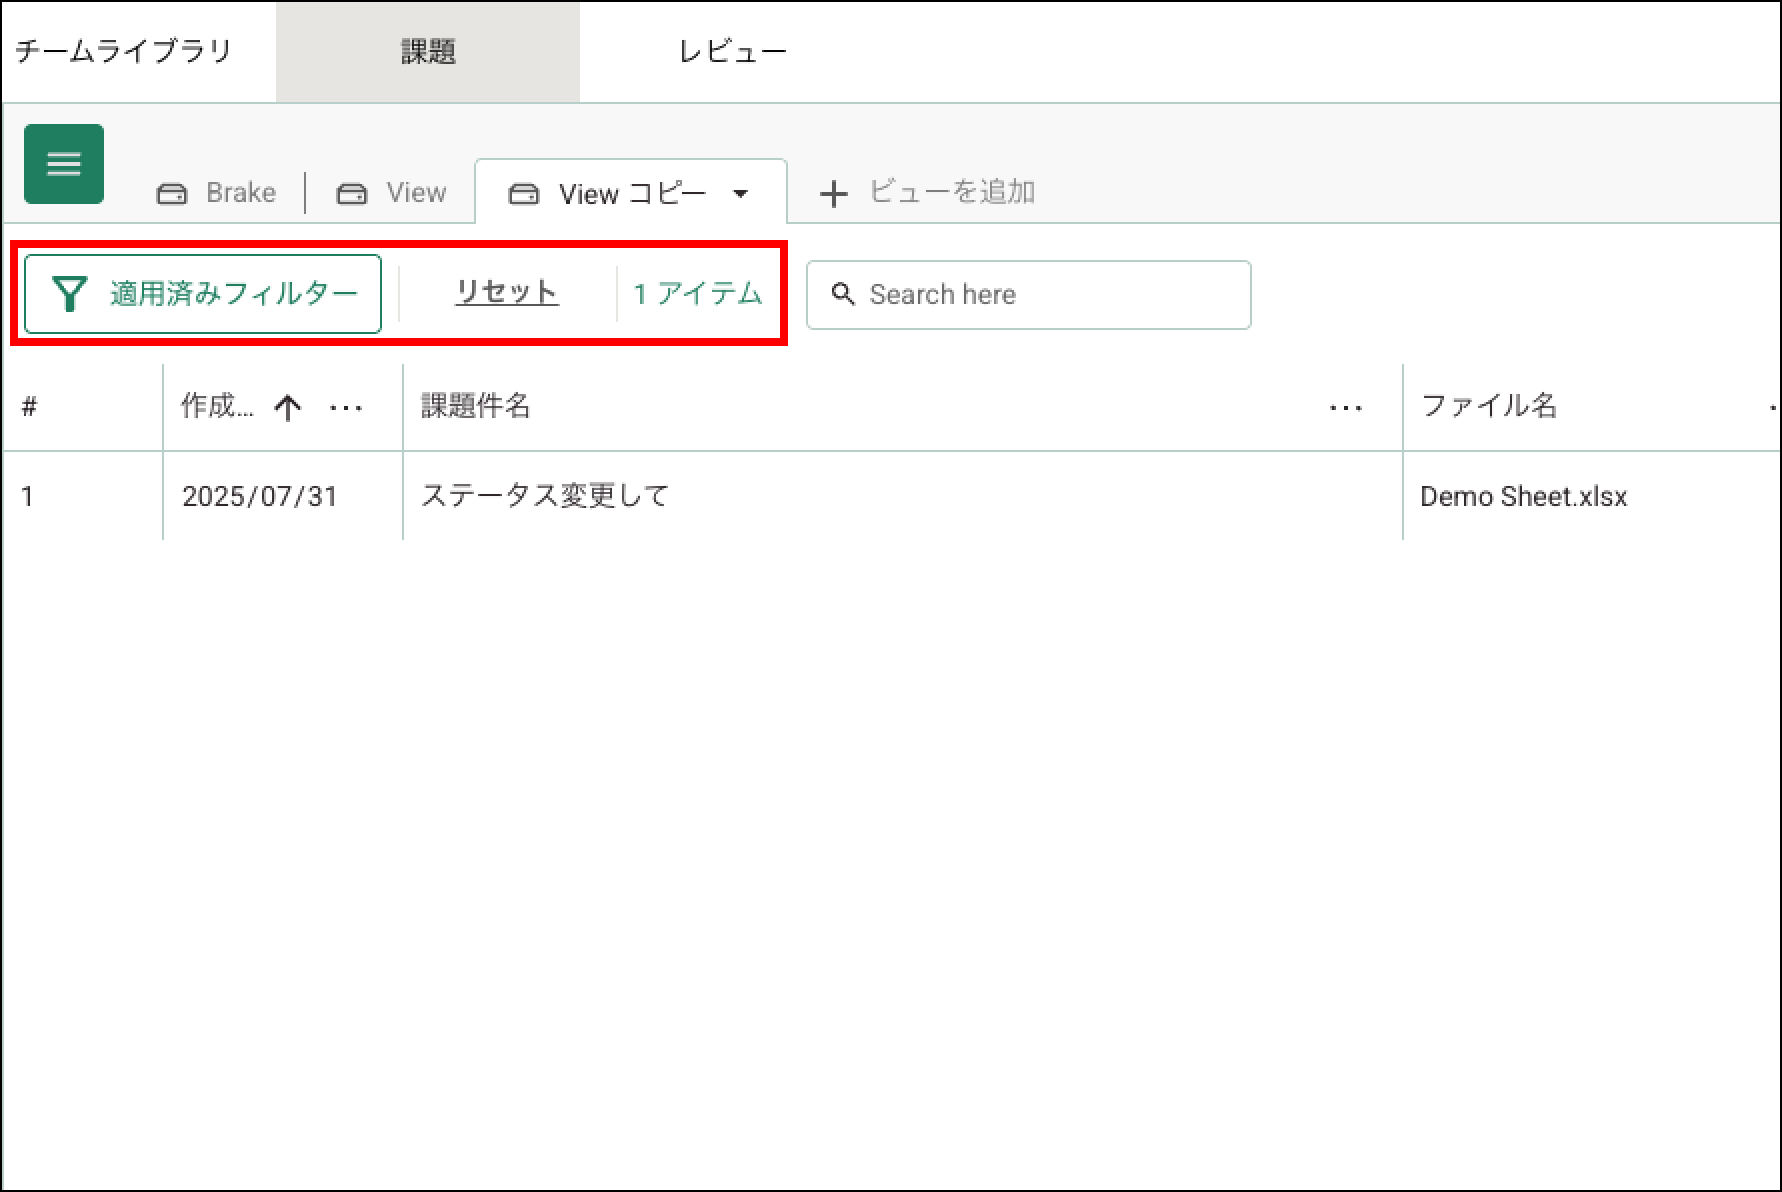Click the ファイル名 column header
Viewport: 1782px width, 1192px height.
click(x=1489, y=406)
